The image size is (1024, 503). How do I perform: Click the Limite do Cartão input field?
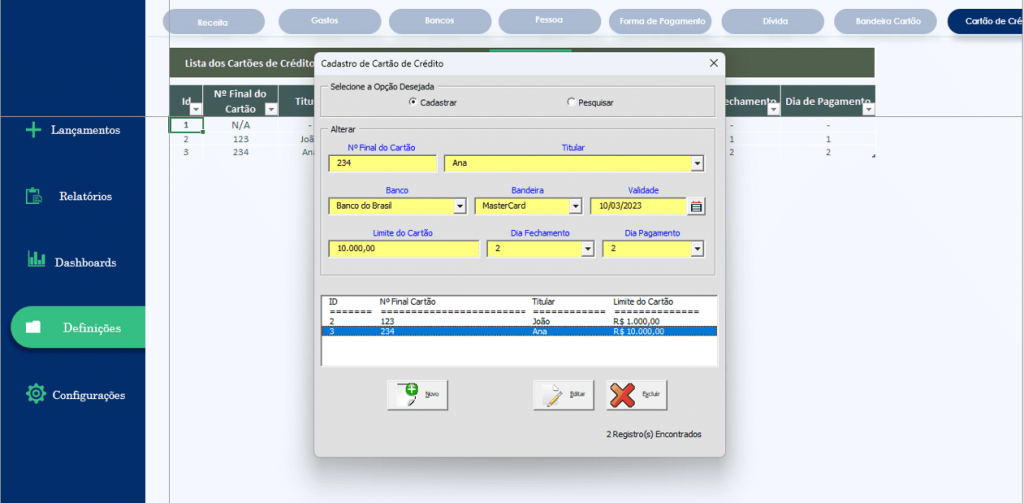point(404,249)
